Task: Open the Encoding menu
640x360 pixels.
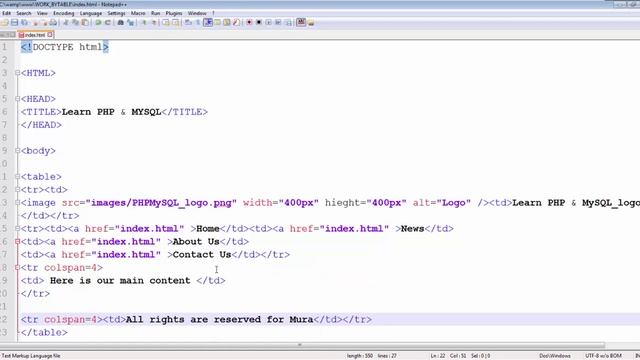Action: click(x=64, y=13)
